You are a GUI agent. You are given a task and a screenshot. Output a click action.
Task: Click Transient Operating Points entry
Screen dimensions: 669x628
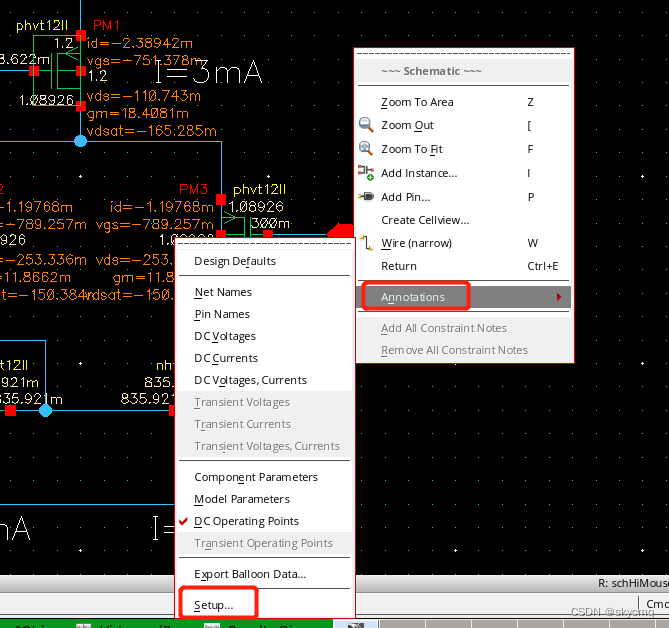pos(265,543)
